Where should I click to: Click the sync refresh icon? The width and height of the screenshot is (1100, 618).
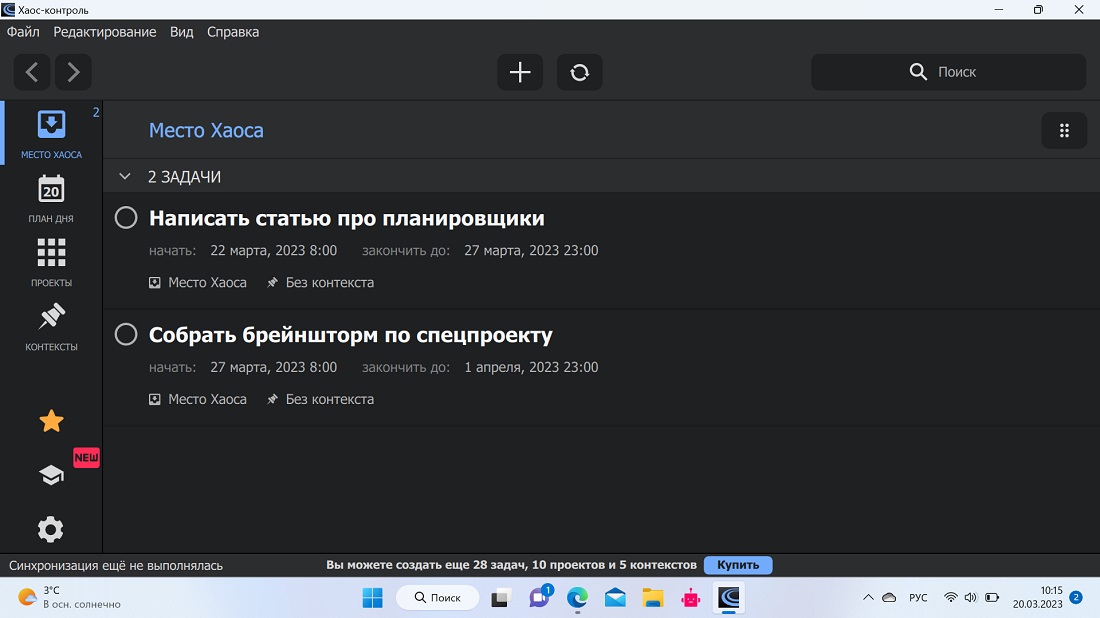point(580,72)
